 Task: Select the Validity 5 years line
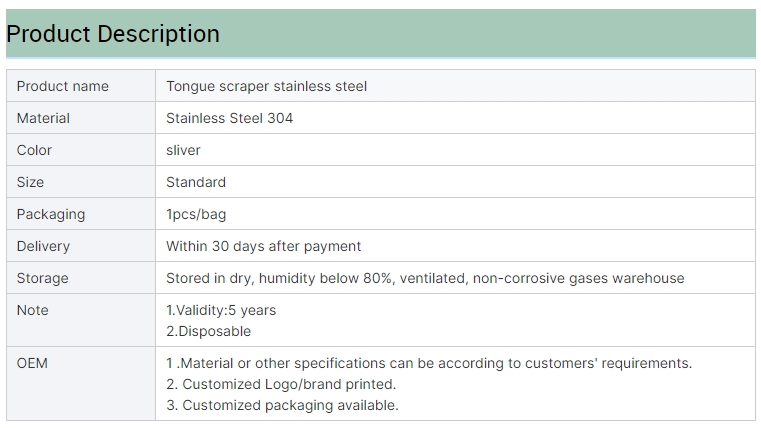(221, 311)
